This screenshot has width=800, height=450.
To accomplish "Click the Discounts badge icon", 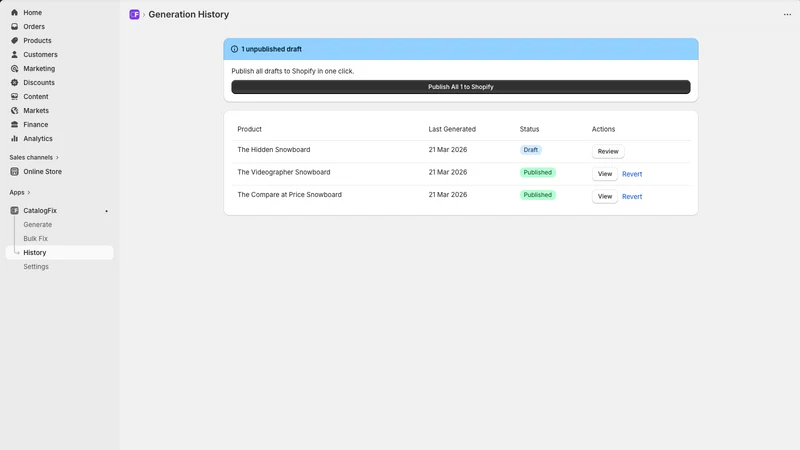I will click(14, 83).
